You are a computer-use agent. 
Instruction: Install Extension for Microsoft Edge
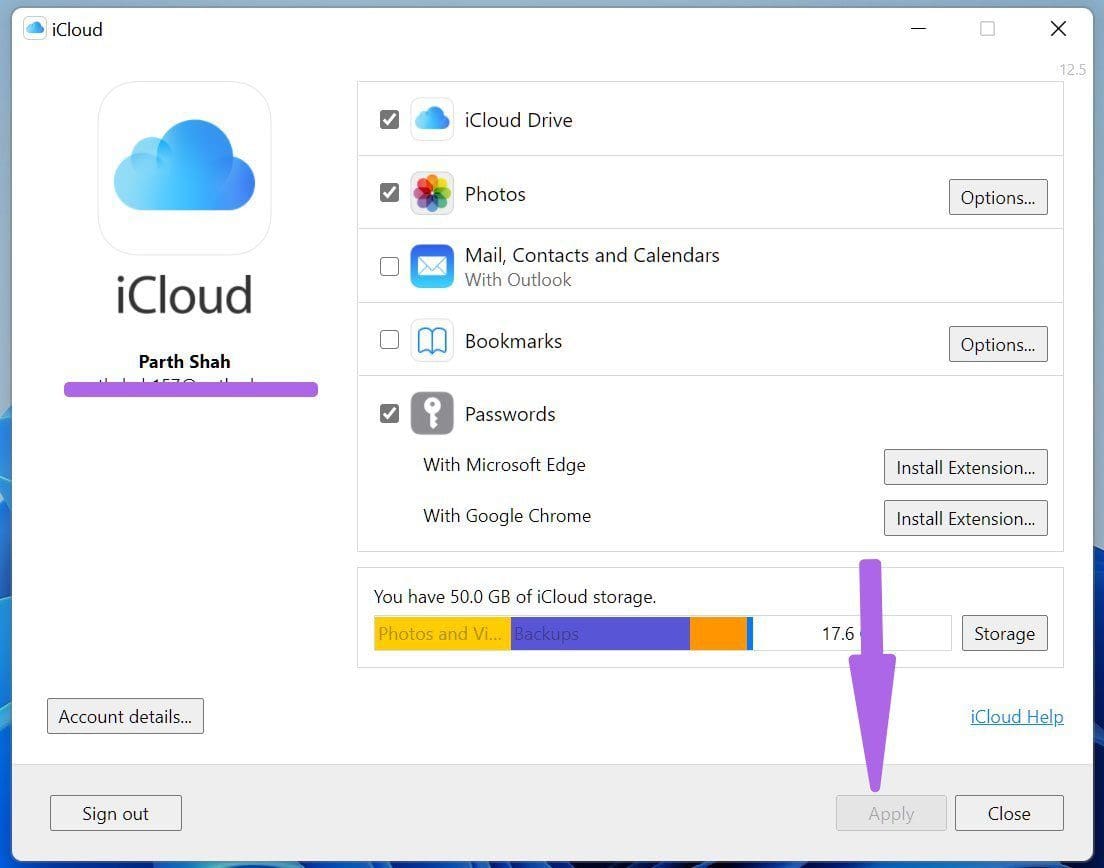(x=965, y=467)
